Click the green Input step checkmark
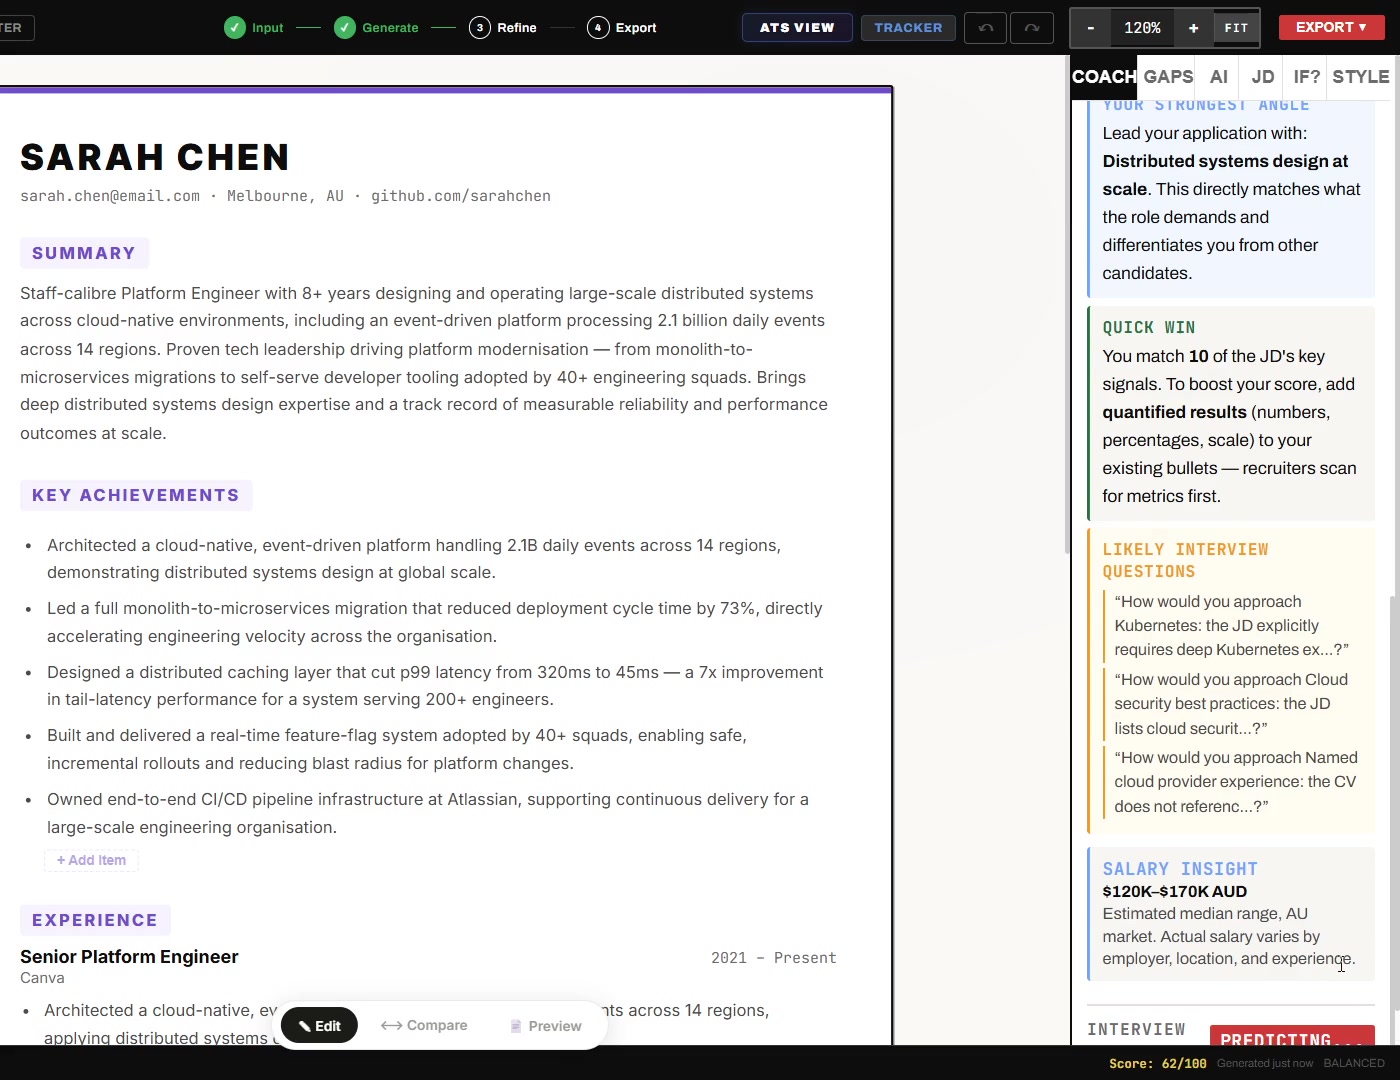This screenshot has width=1400, height=1080. [235, 28]
